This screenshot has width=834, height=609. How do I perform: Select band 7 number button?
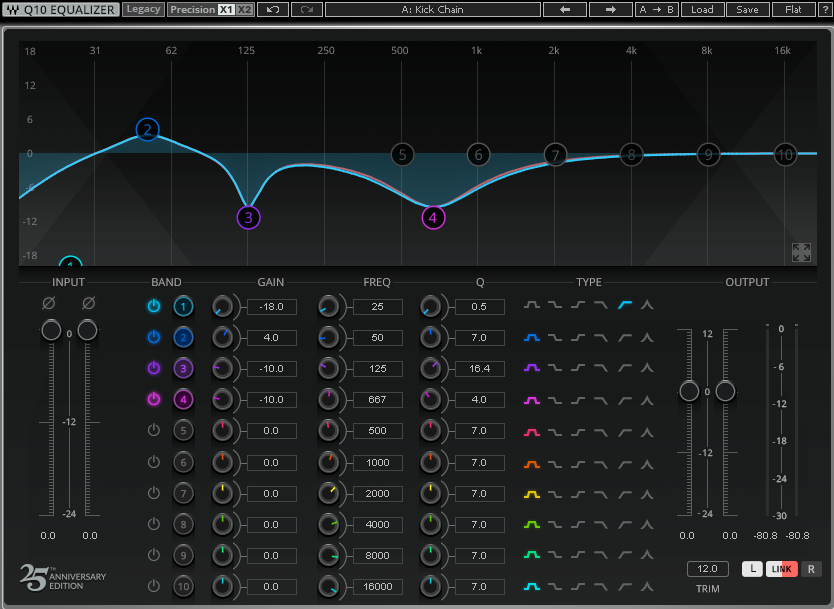point(184,493)
